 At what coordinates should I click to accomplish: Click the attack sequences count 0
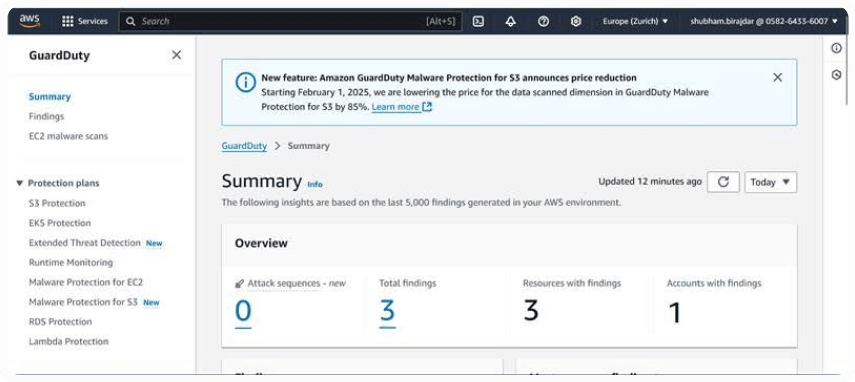click(x=243, y=311)
